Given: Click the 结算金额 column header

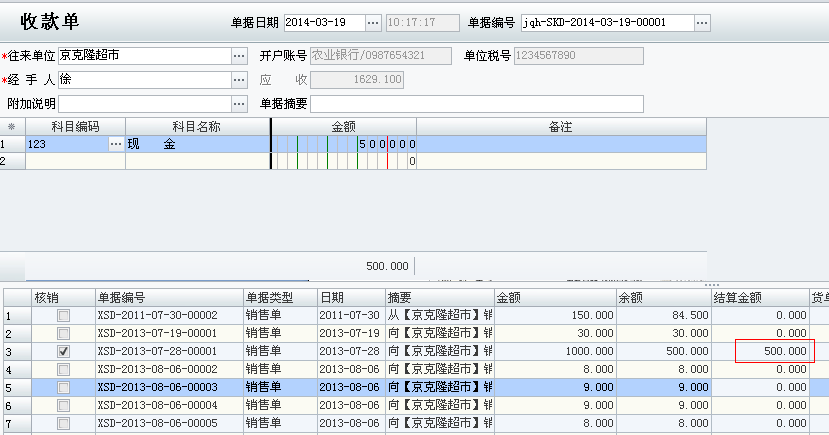Looking at the screenshot, I should click(x=760, y=298).
